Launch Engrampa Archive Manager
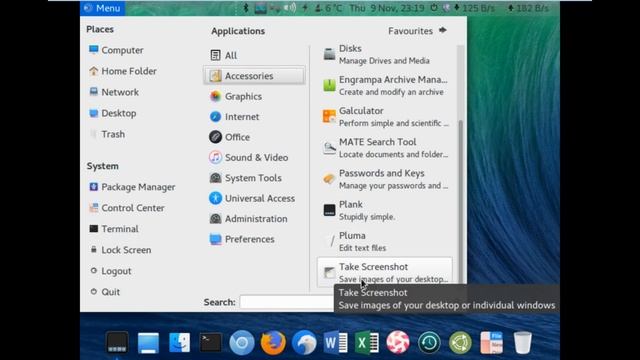This screenshot has width=640, height=360. (385, 85)
